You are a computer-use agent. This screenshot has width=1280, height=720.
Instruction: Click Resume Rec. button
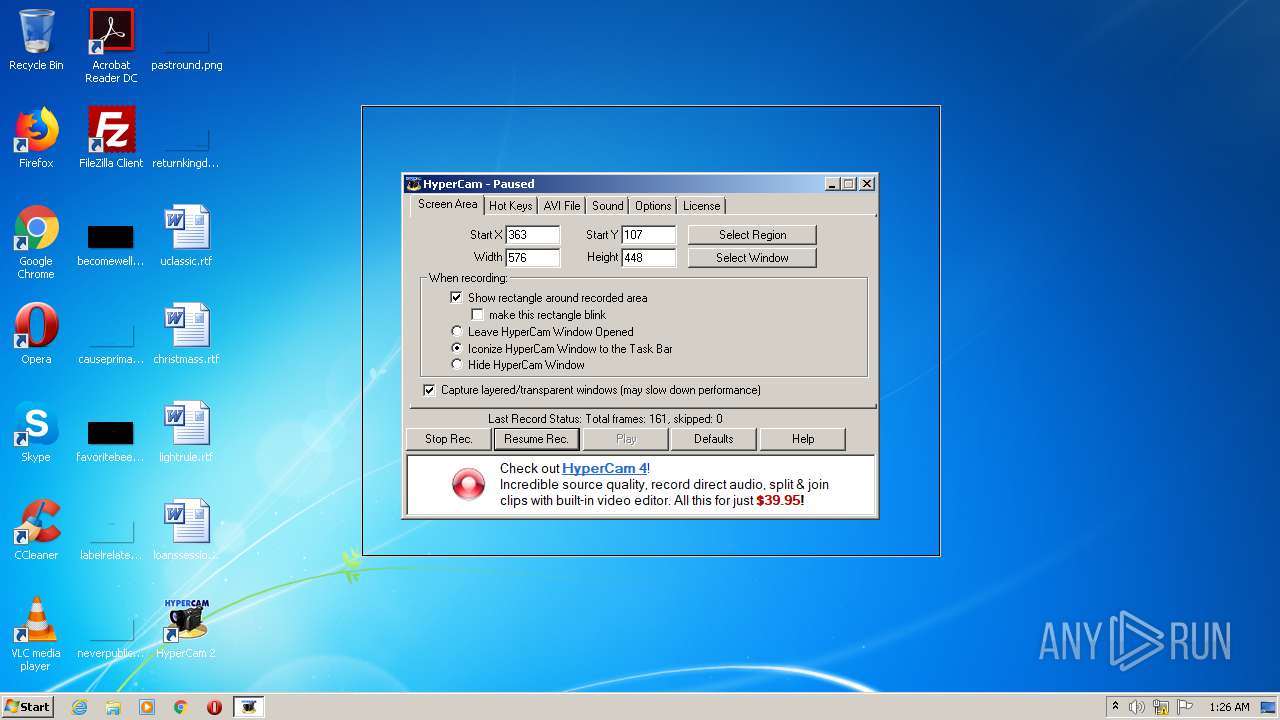[x=536, y=439]
